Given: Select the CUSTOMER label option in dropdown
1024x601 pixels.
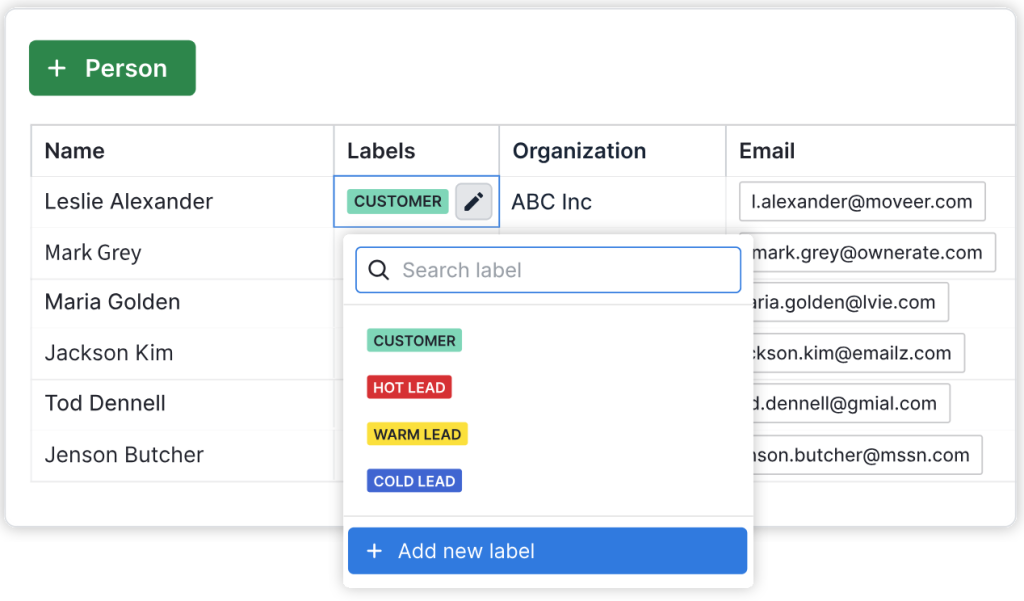Looking at the screenshot, I should (x=414, y=341).
